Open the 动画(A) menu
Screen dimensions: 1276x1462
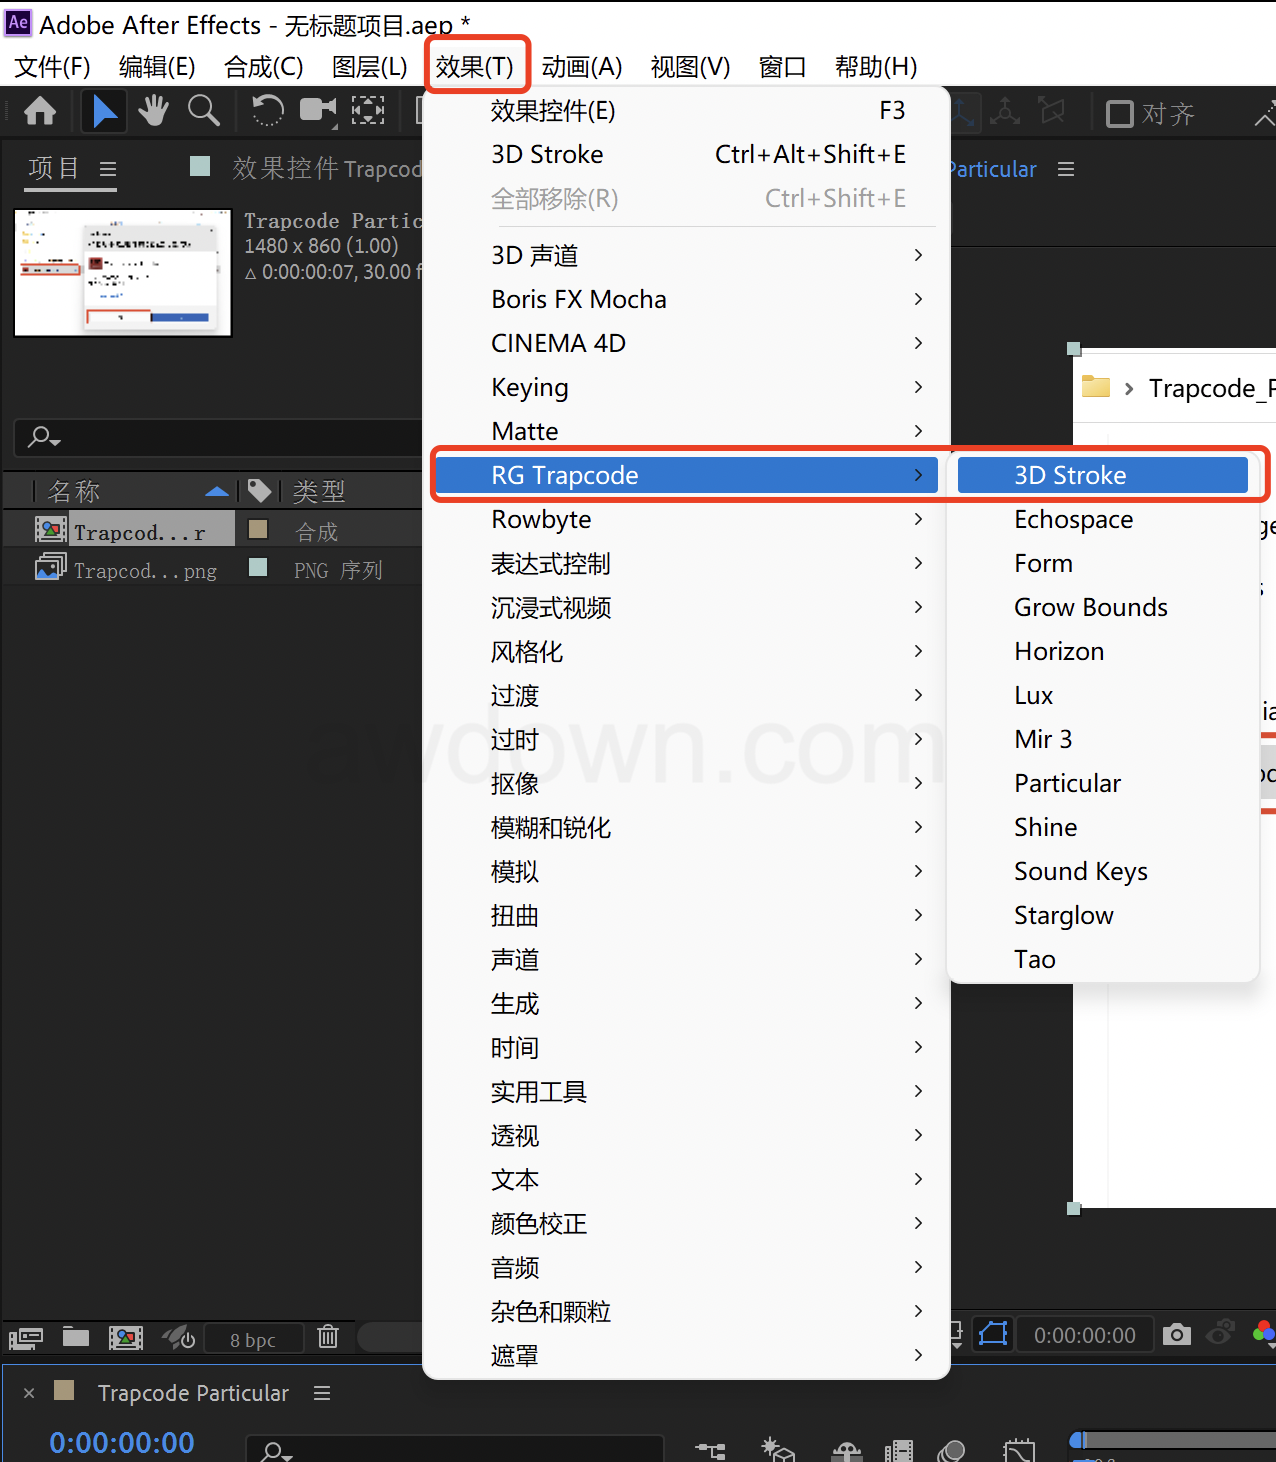click(x=581, y=67)
